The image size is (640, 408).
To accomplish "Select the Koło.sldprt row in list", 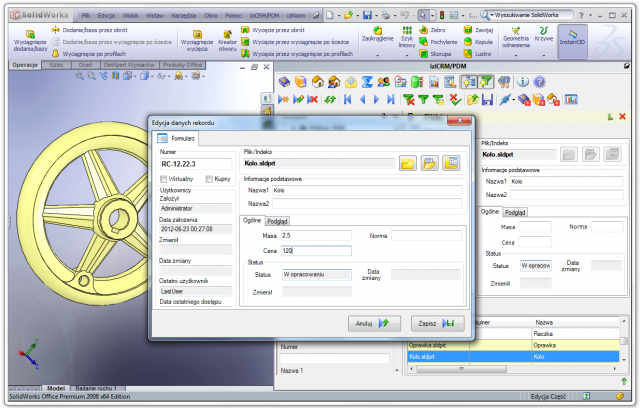I will pos(513,357).
